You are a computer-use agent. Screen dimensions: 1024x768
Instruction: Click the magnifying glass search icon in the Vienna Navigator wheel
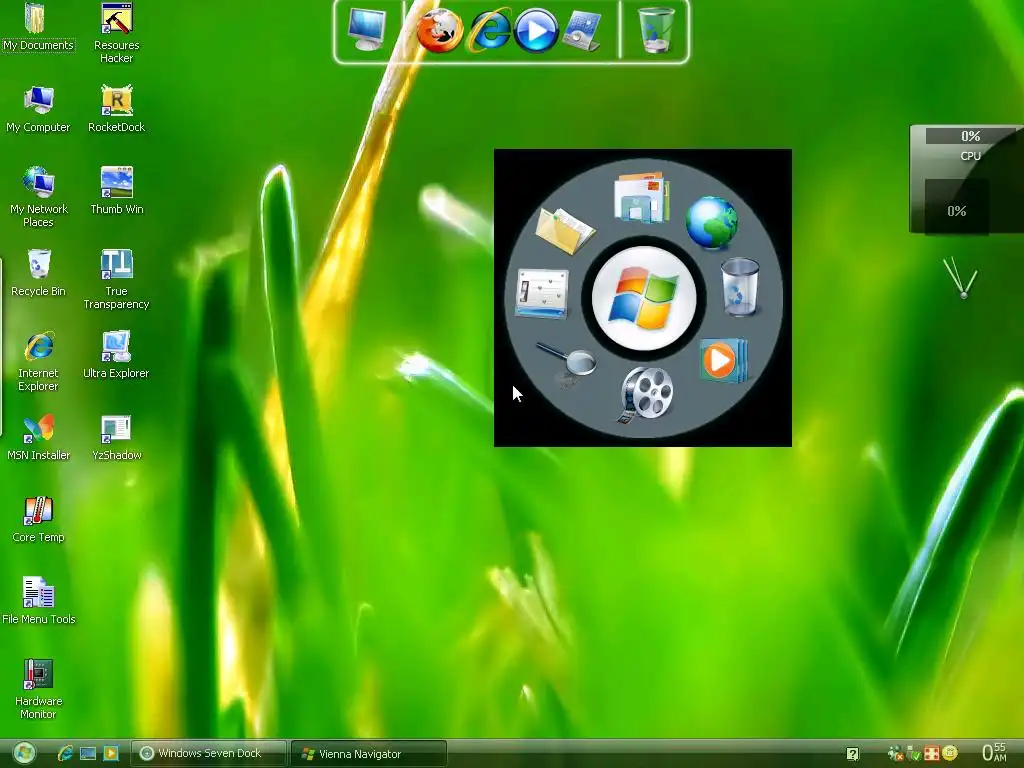coord(567,364)
